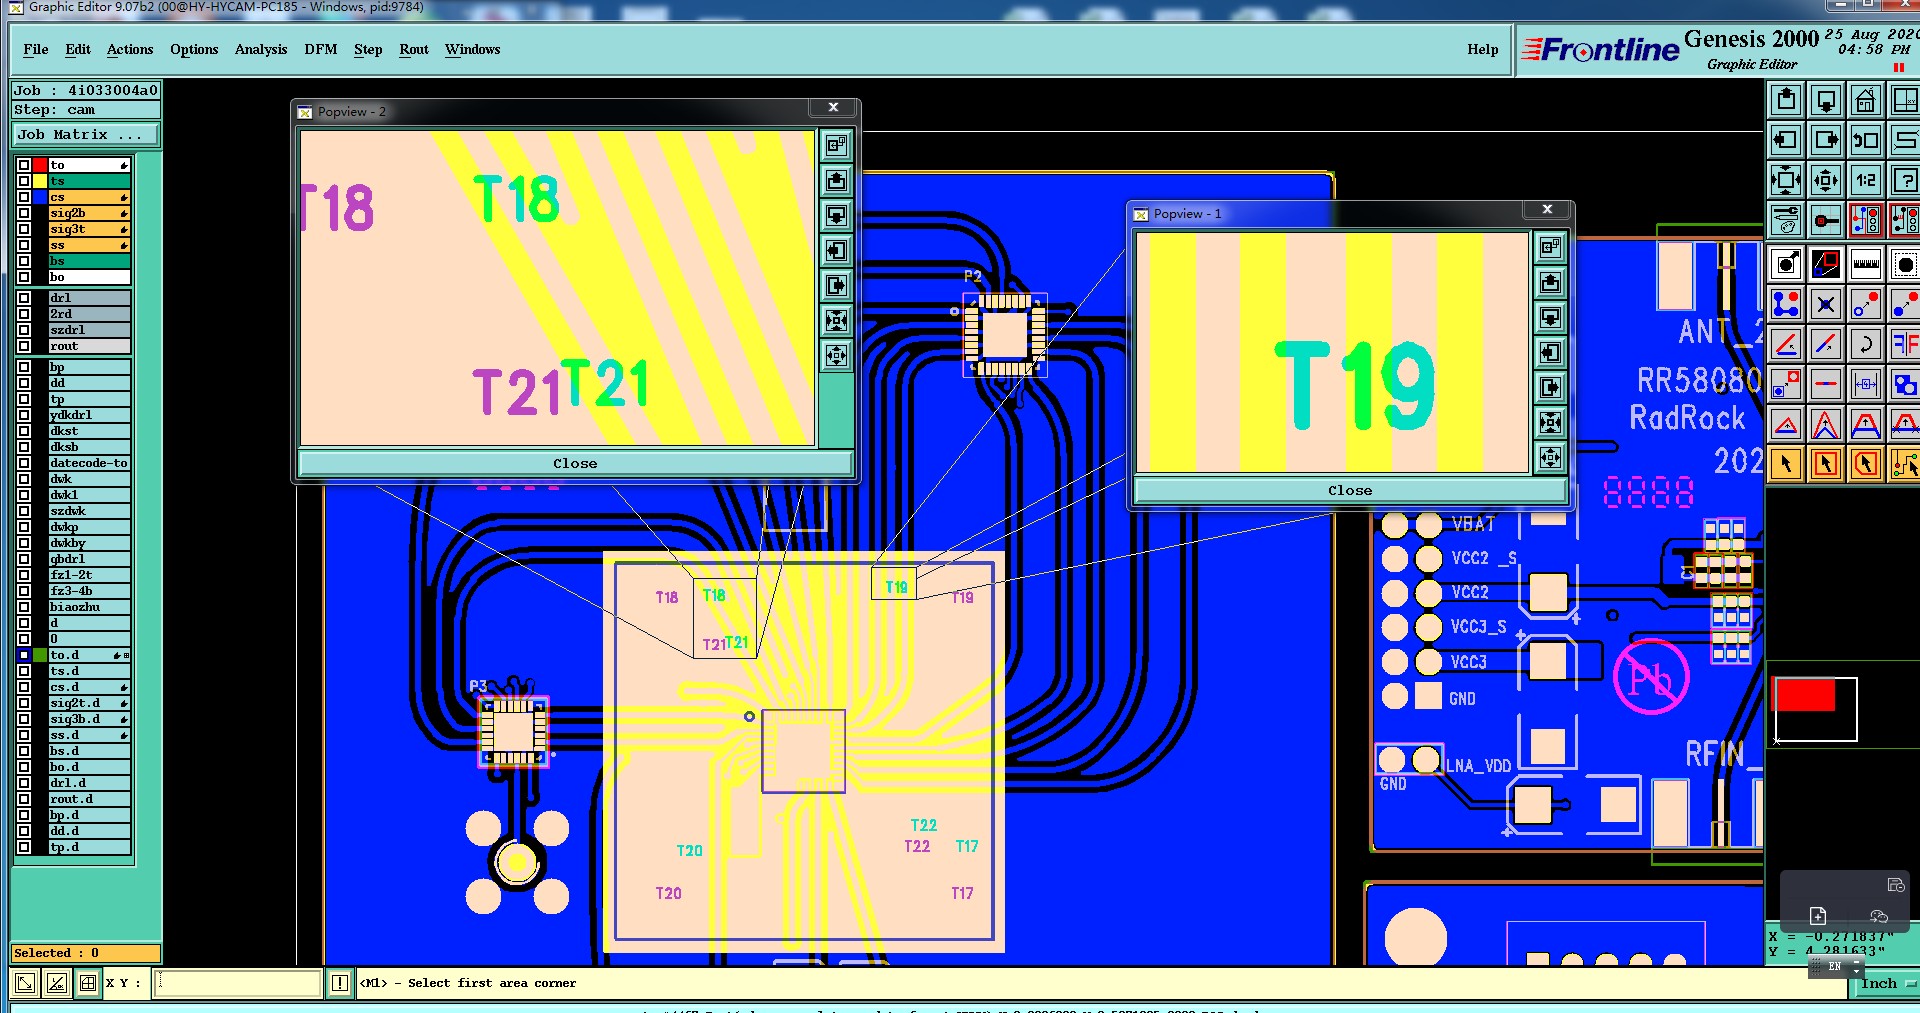Click the Job Matrix button
Screen dimensions: 1920x1013
[85, 134]
